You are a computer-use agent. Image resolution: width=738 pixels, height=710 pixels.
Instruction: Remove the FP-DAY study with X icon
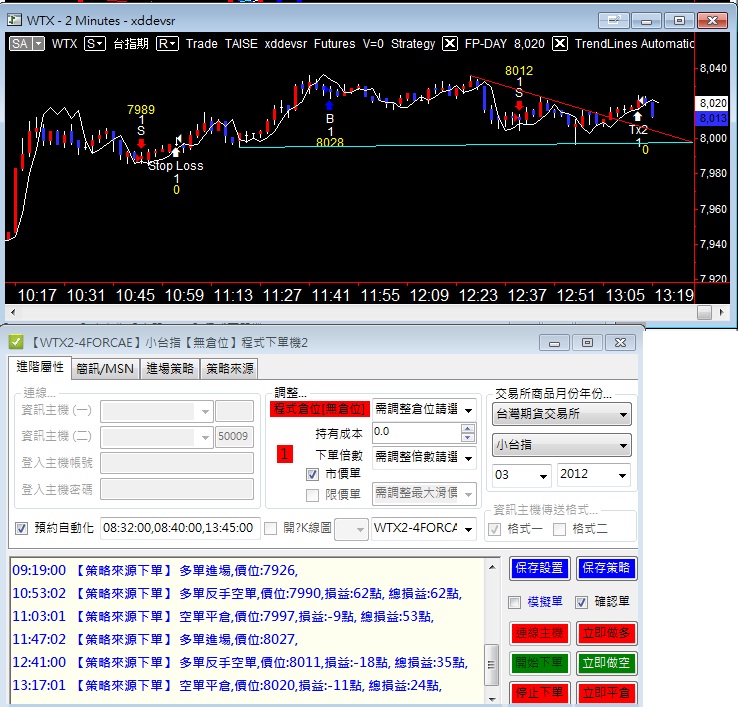pyautogui.click(x=450, y=44)
